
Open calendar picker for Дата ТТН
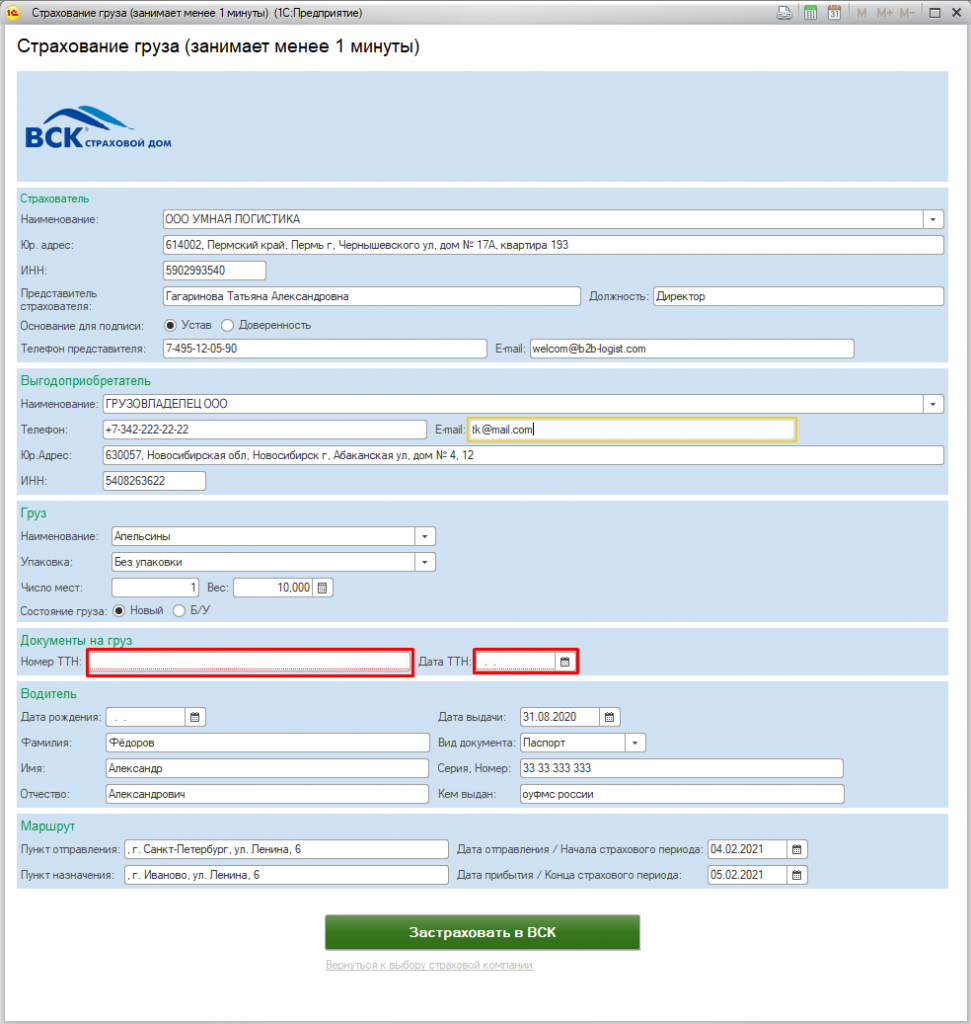tap(565, 662)
